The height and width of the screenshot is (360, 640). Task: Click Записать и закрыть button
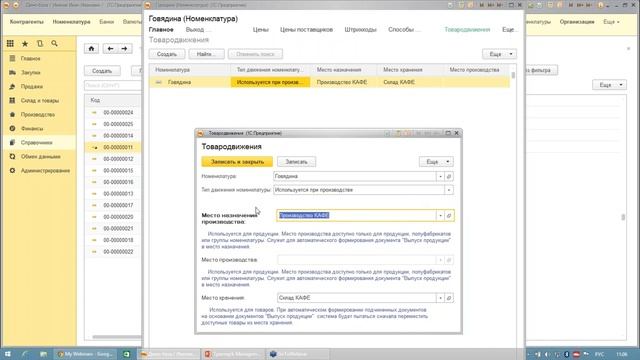237,162
